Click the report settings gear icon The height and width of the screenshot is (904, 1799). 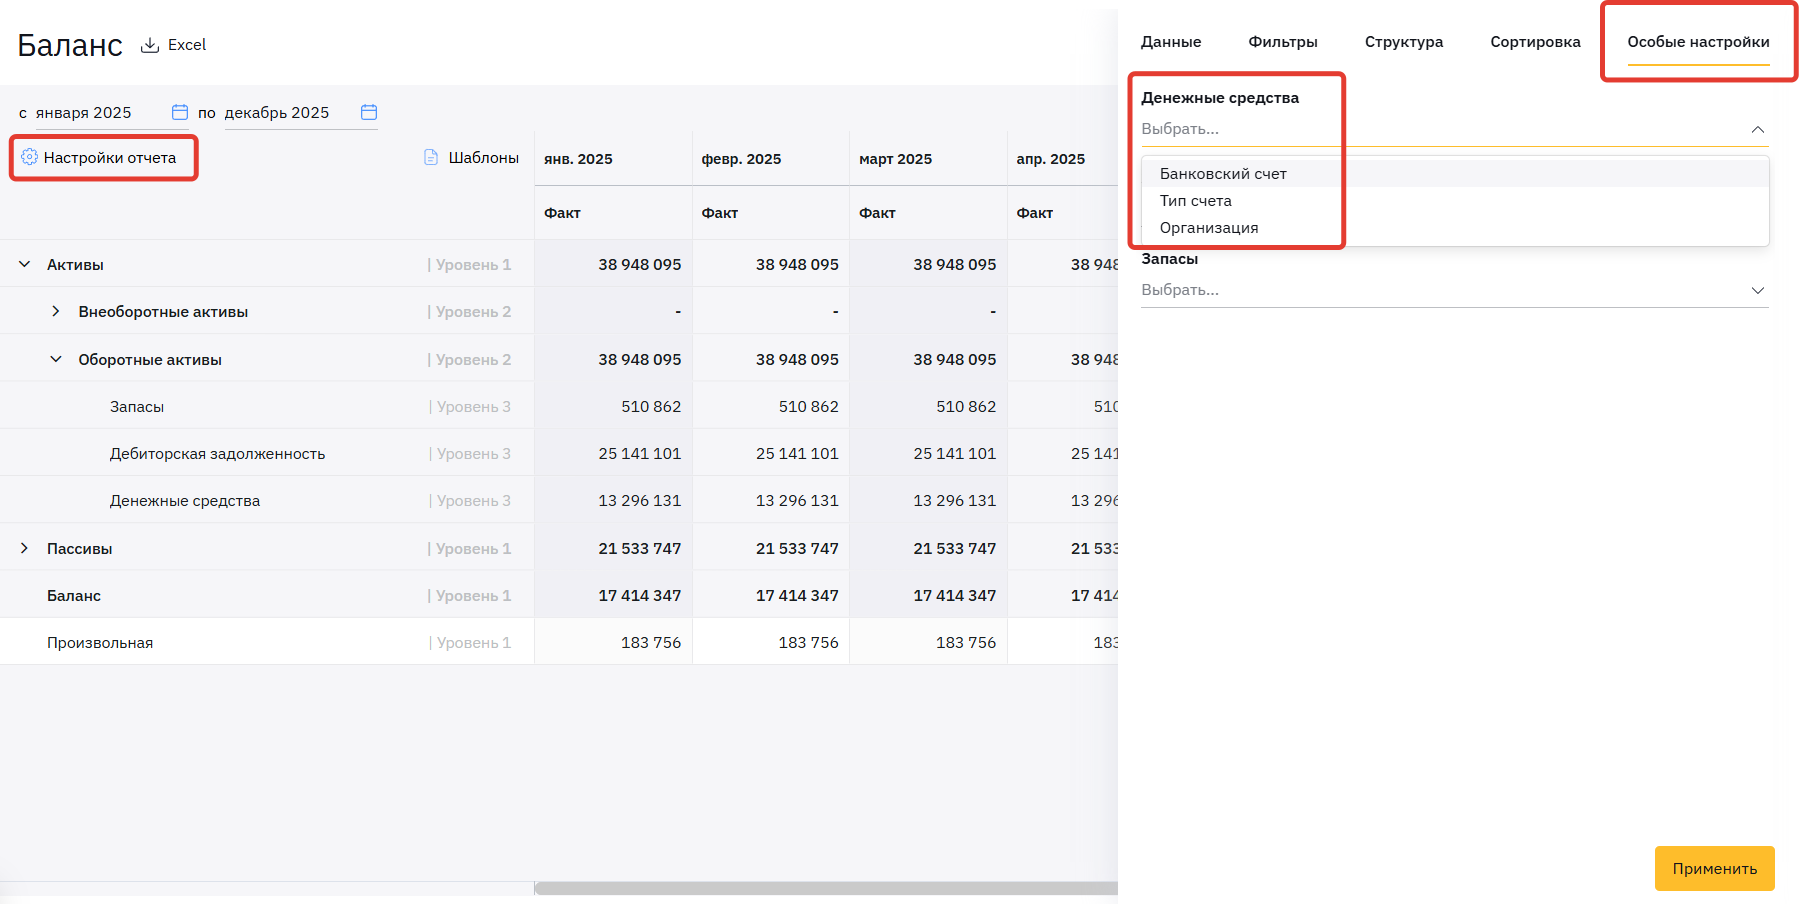click(29, 157)
